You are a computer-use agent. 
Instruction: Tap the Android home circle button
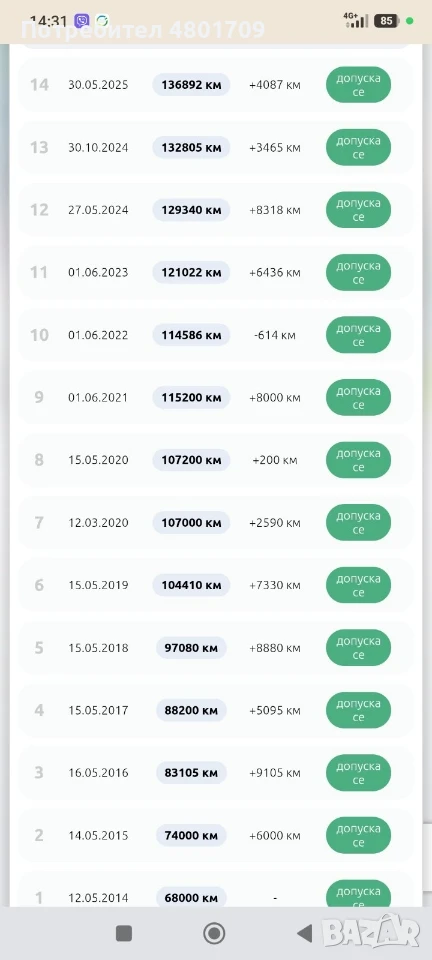(x=214, y=933)
